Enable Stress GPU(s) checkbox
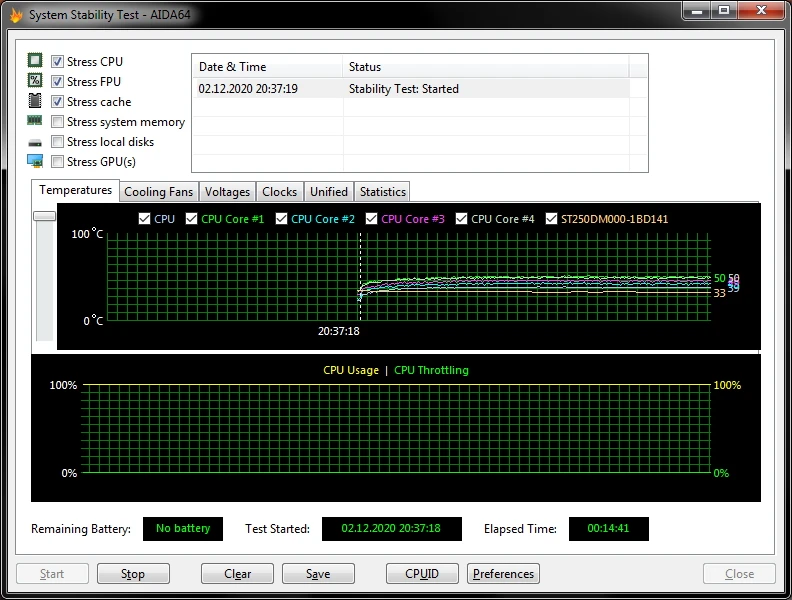Screen dimensions: 792x600 click(x=58, y=162)
